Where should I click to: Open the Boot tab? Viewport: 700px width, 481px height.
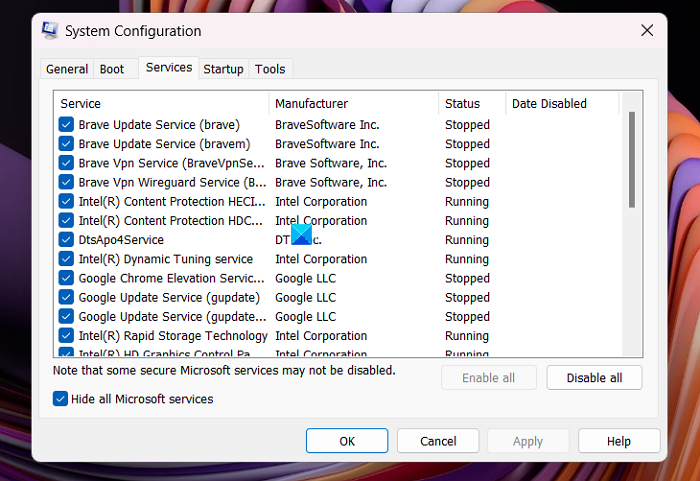pyautogui.click(x=112, y=69)
